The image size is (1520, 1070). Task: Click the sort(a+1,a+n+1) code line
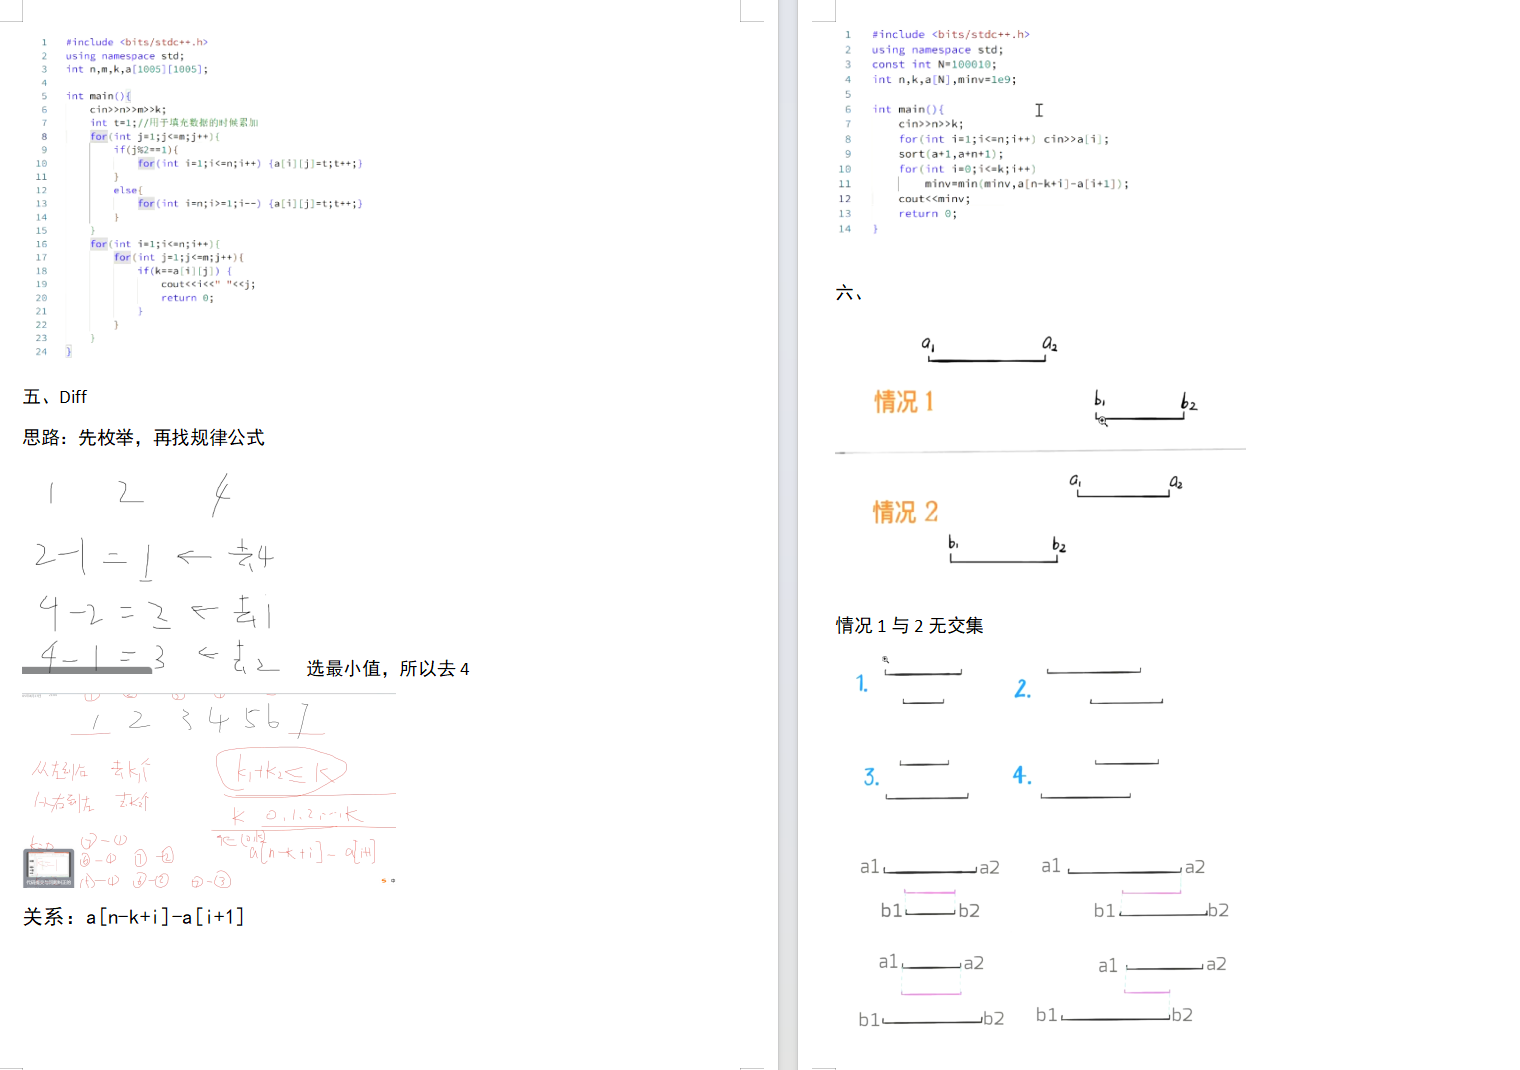pos(950,154)
